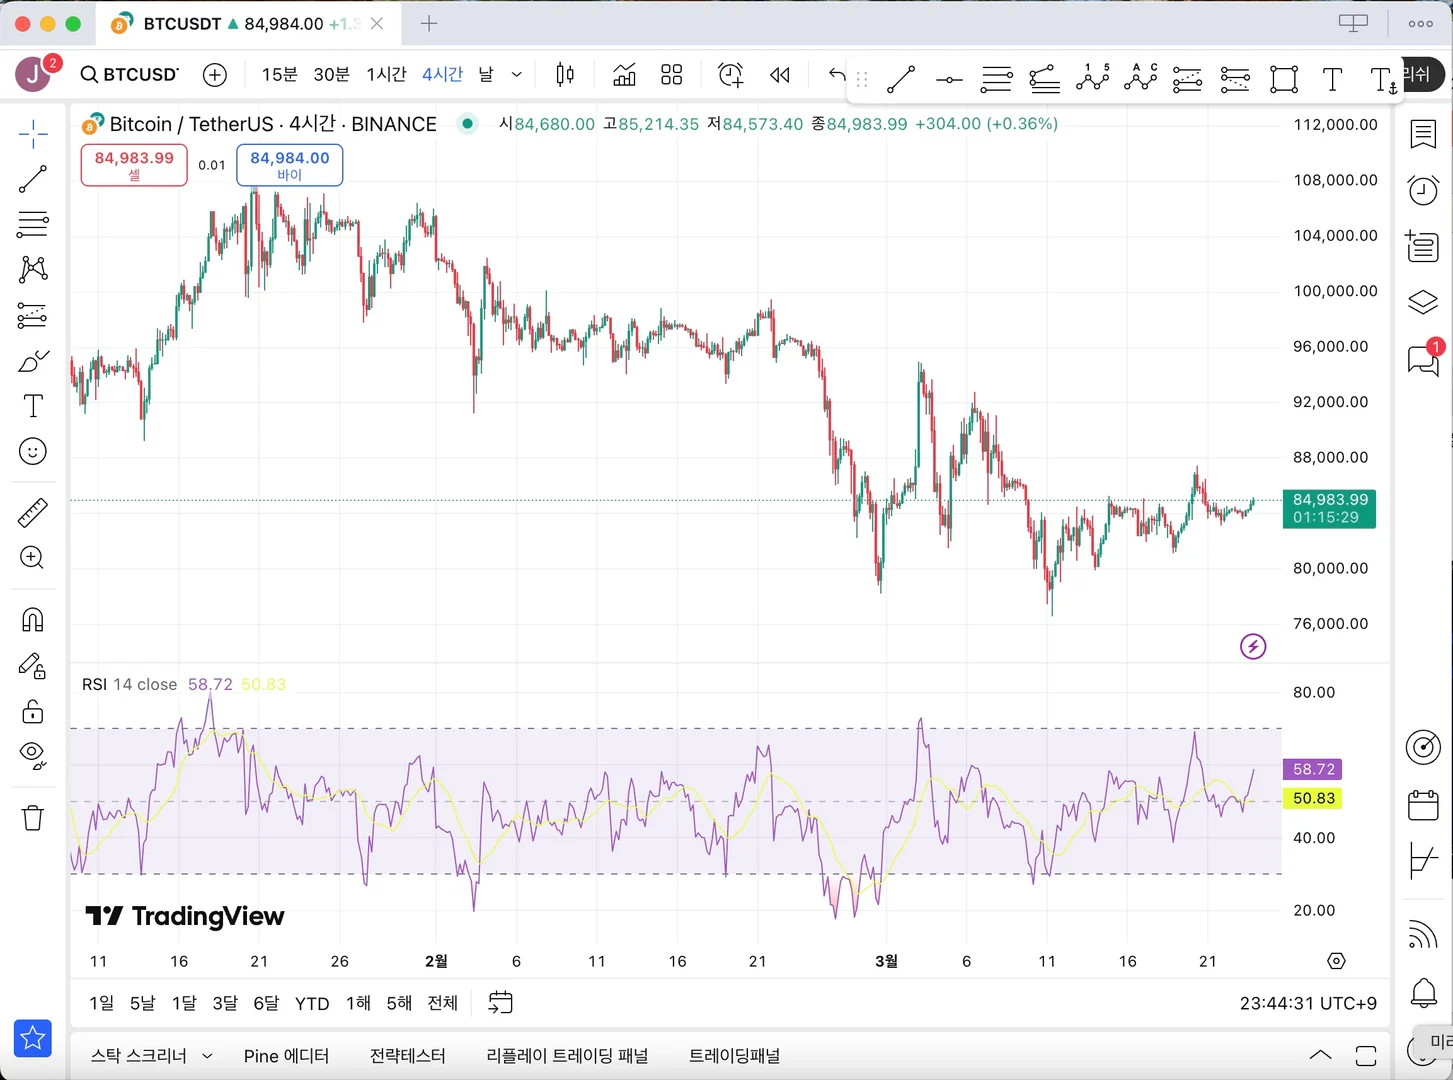Create a new price alert
Screen dimensions: 1453x1080
[731, 75]
